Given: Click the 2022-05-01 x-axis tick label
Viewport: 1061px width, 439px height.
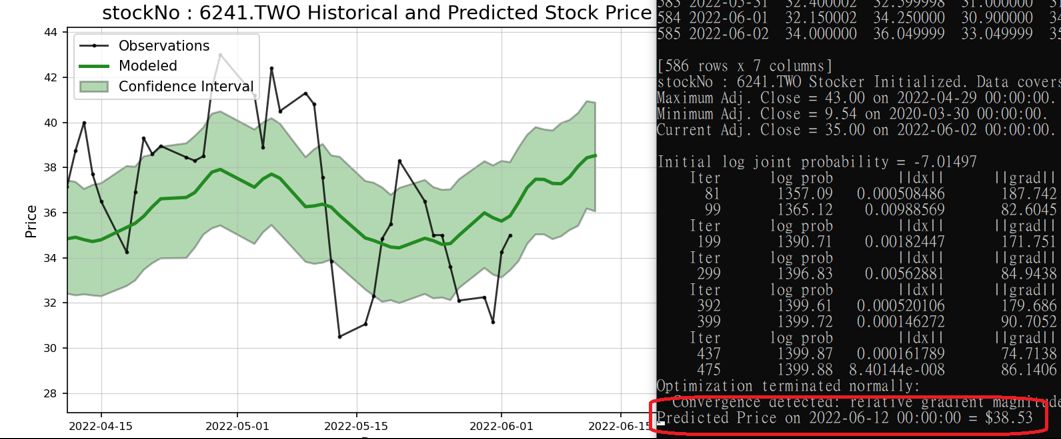Looking at the screenshot, I should coord(238,427).
